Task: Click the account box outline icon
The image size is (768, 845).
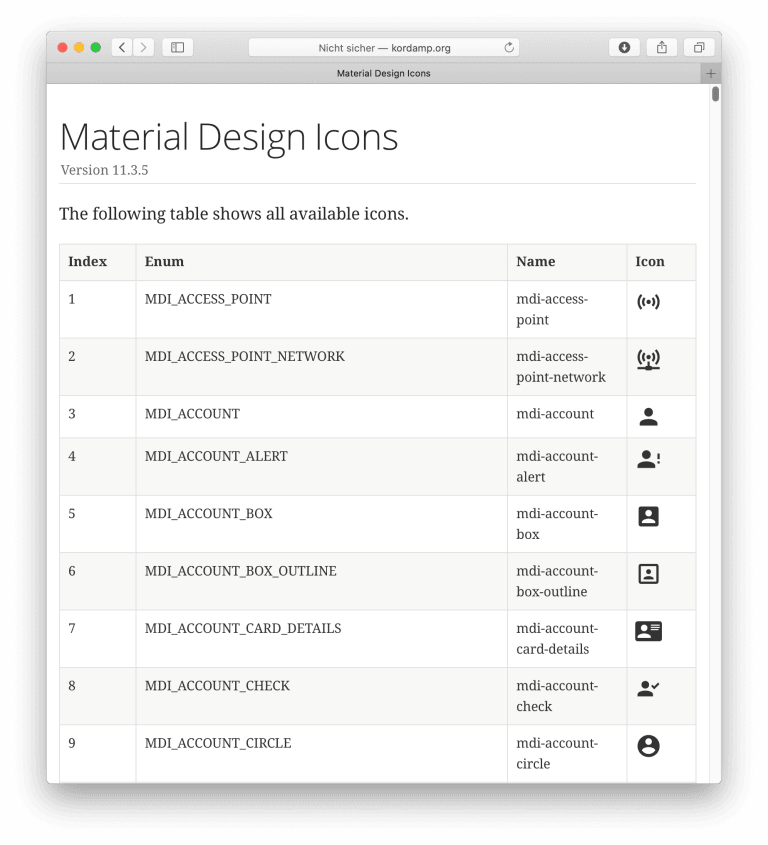Action: click(648, 574)
